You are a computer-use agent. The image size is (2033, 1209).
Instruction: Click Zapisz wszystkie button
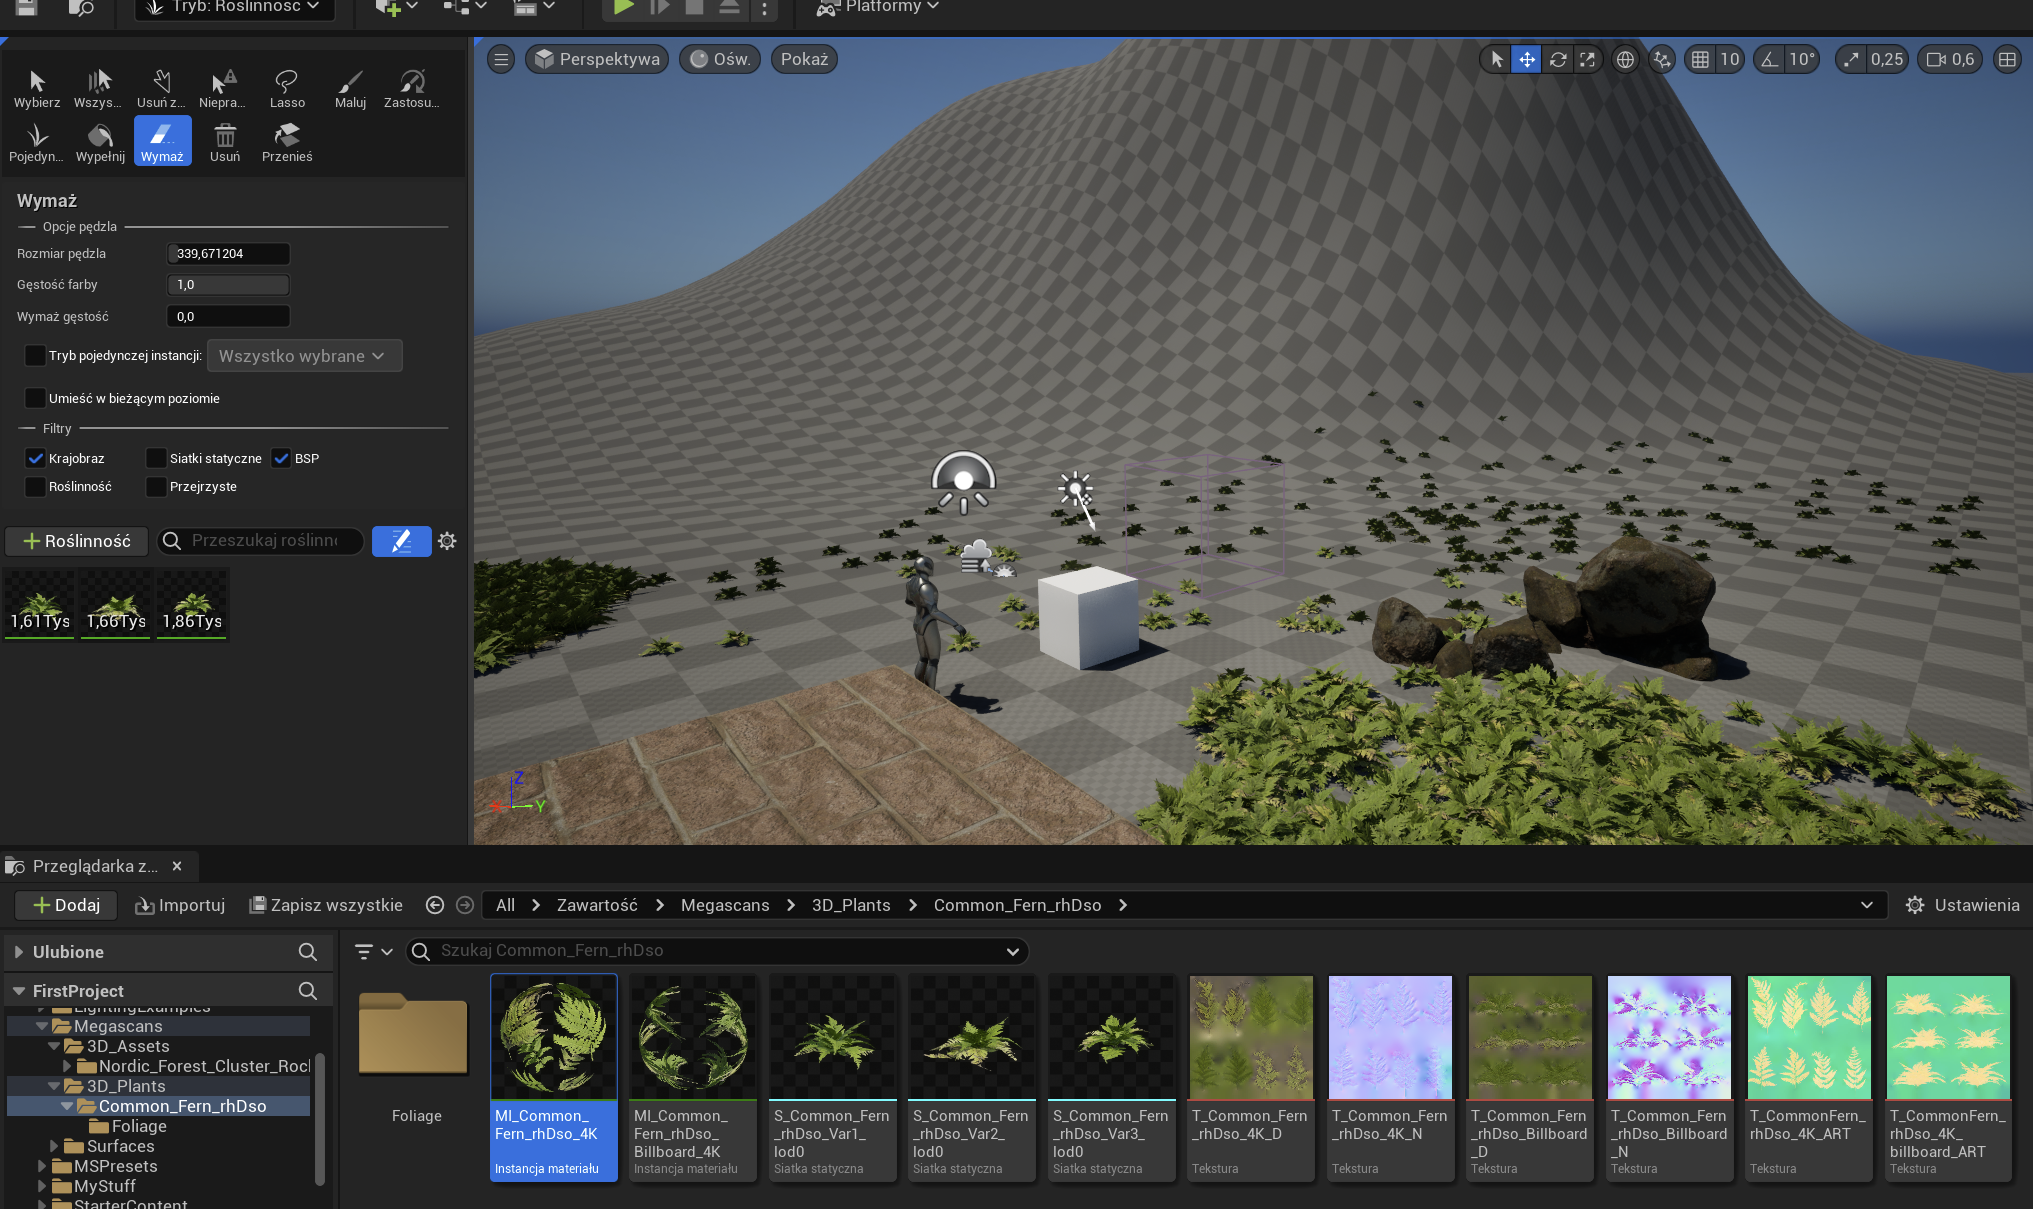[326, 905]
